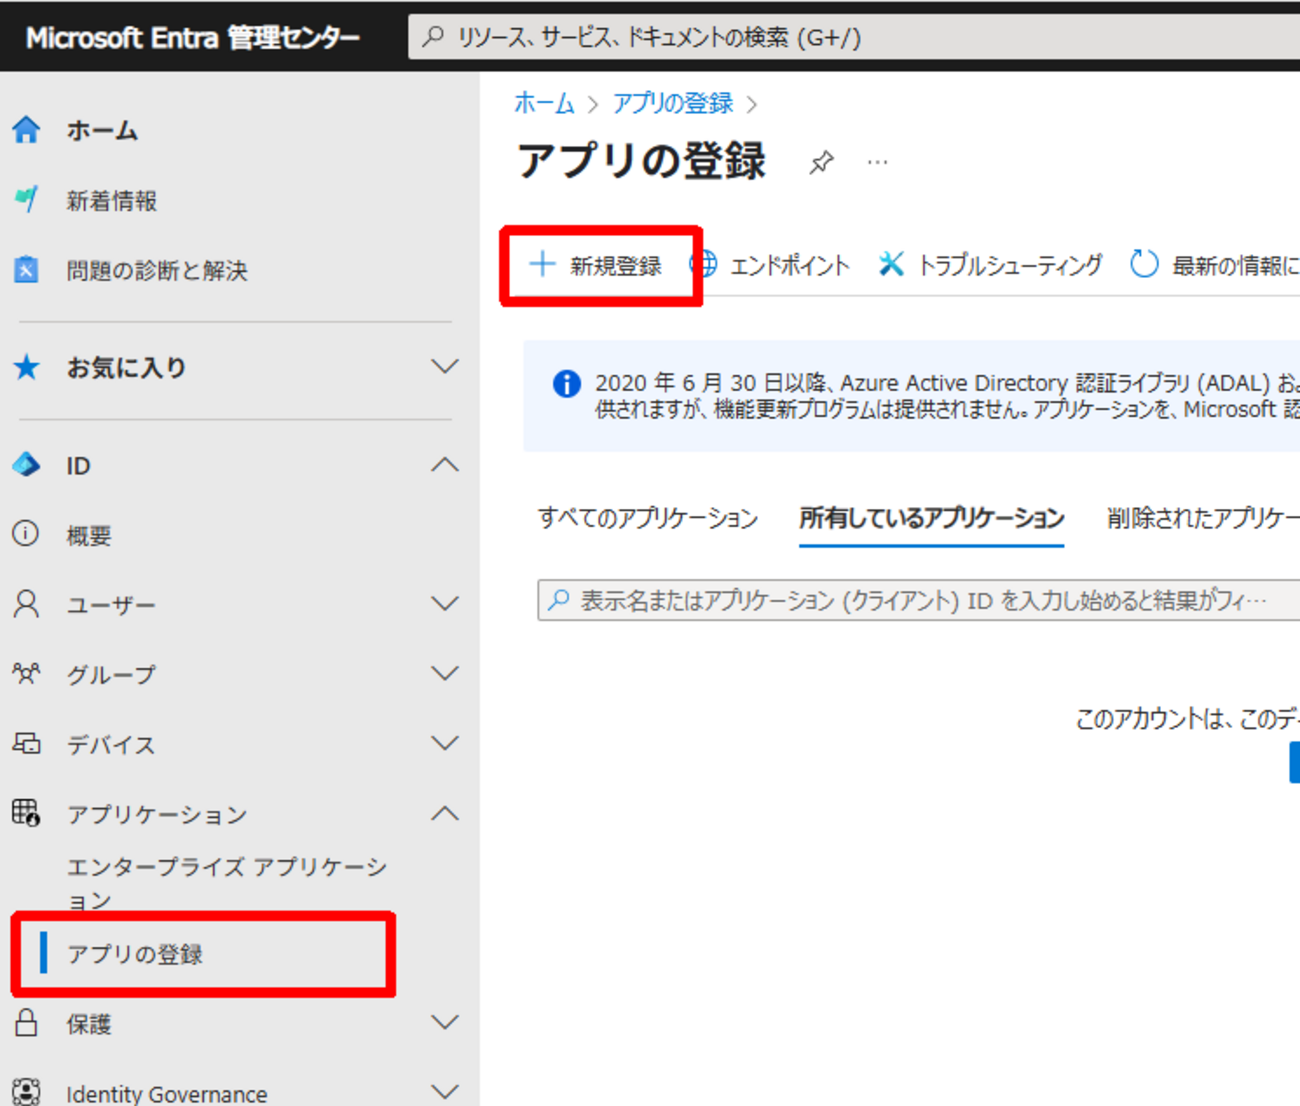1300x1106 pixels.
Task: Click the application name or ID filter field
Action: tap(918, 600)
